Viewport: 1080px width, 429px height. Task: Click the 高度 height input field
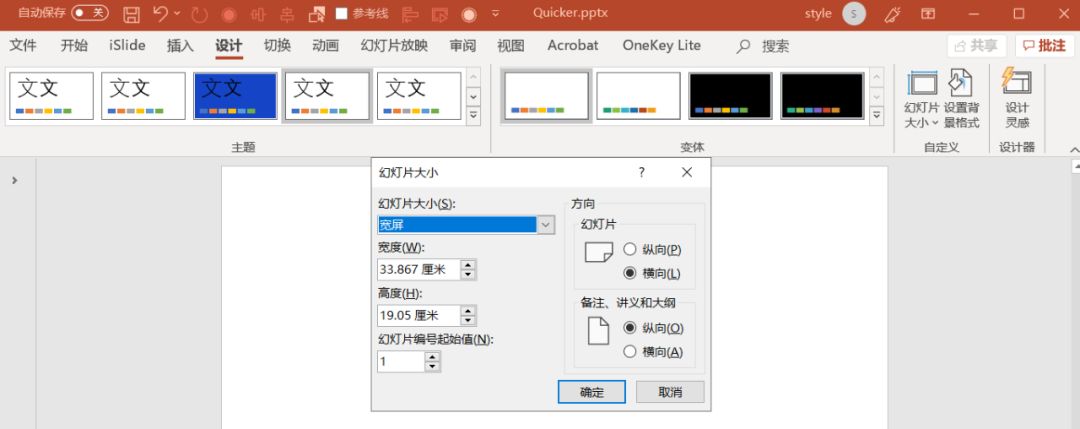click(419, 316)
